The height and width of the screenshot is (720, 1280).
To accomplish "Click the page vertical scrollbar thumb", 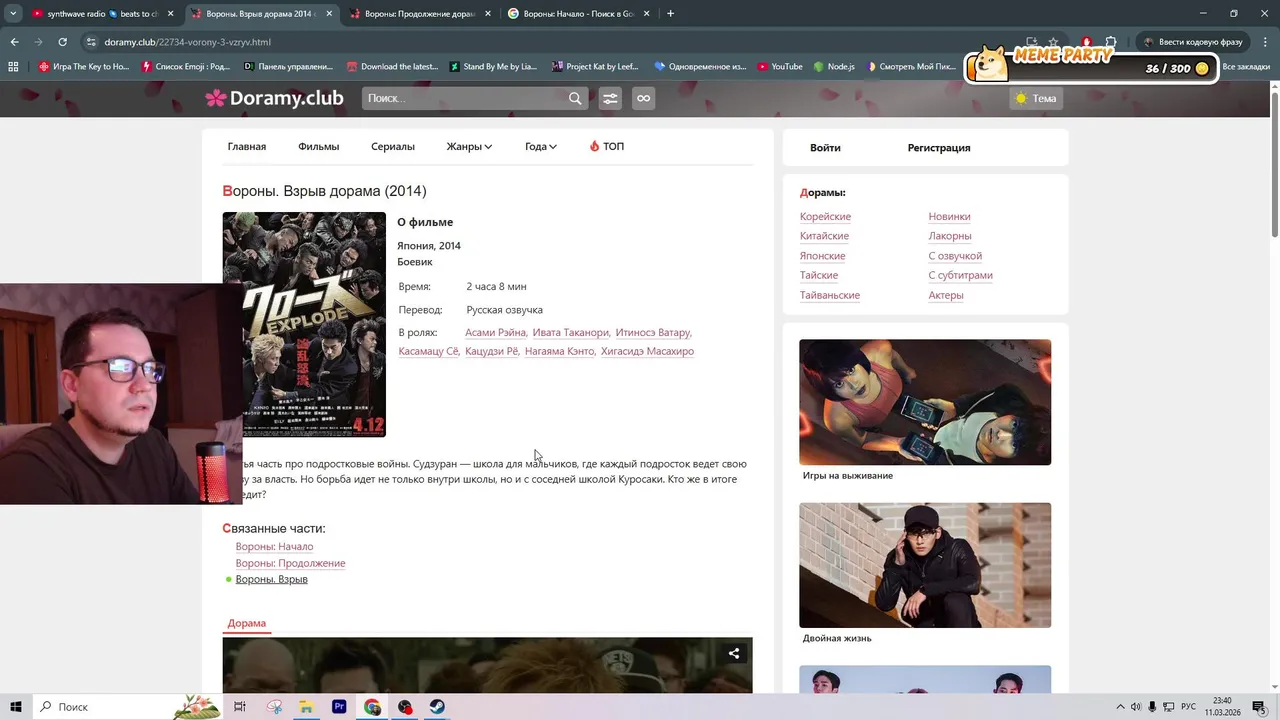I will pos(1275,165).
